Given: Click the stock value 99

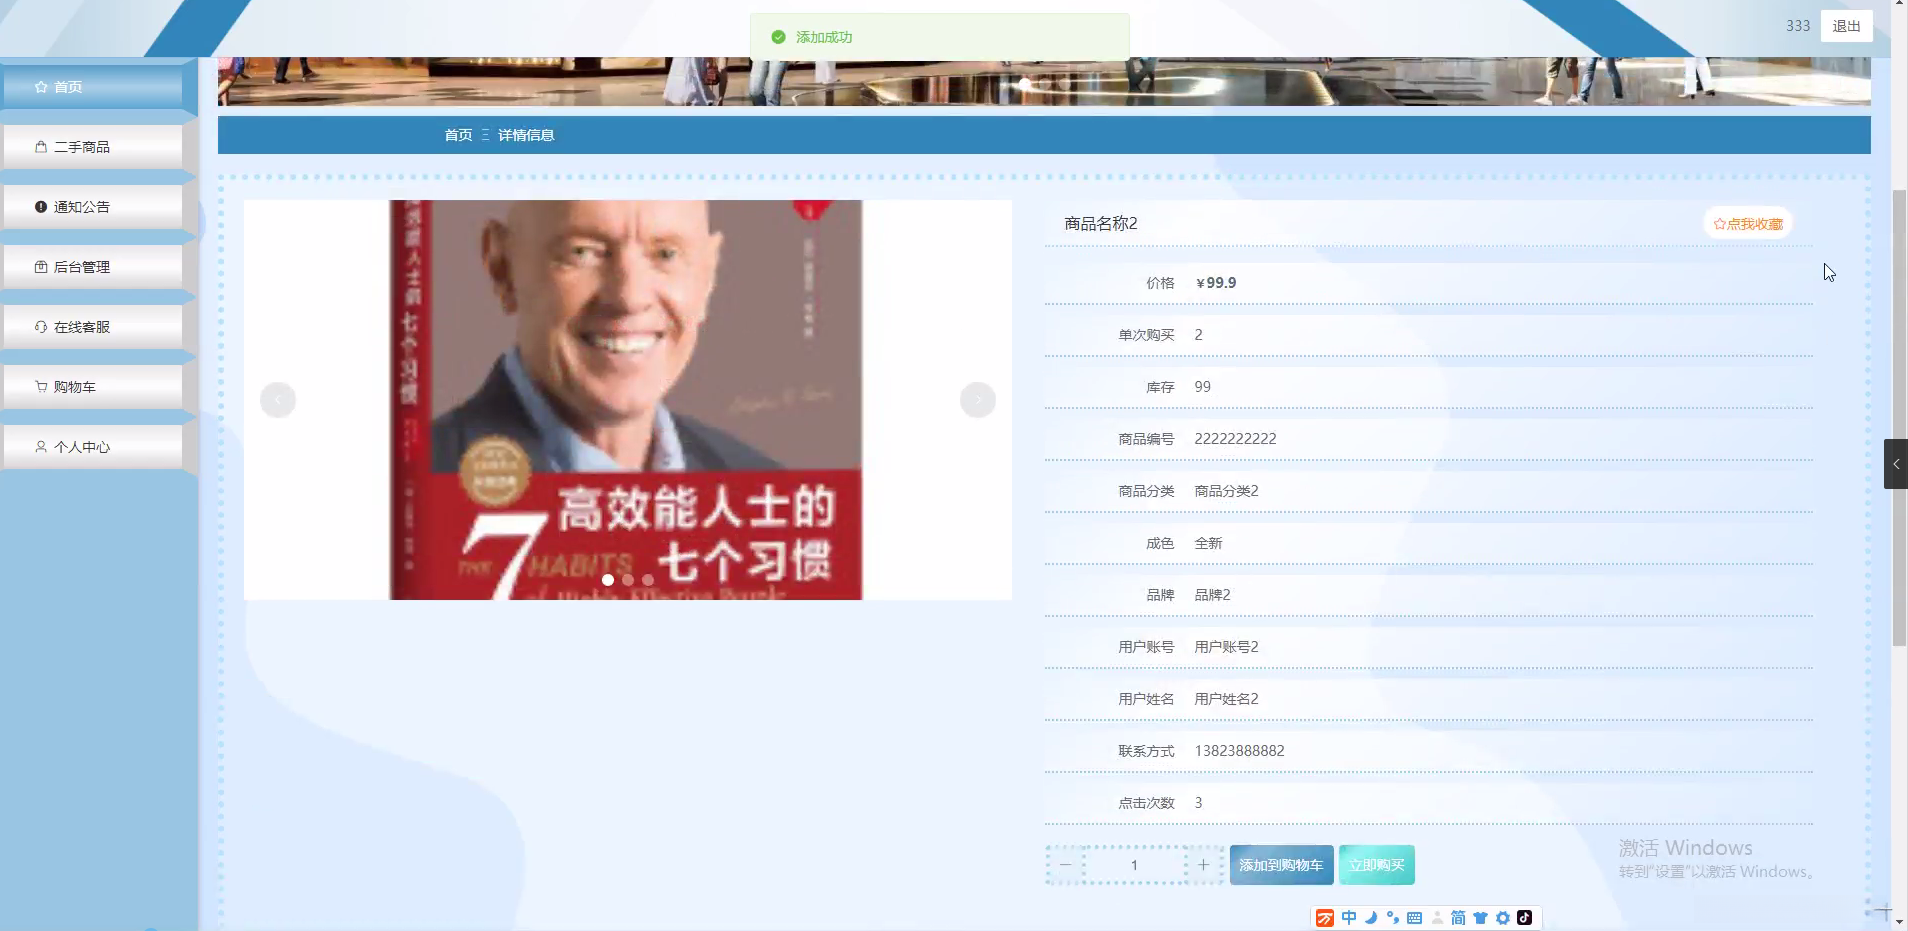Looking at the screenshot, I should (x=1202, y=387).
